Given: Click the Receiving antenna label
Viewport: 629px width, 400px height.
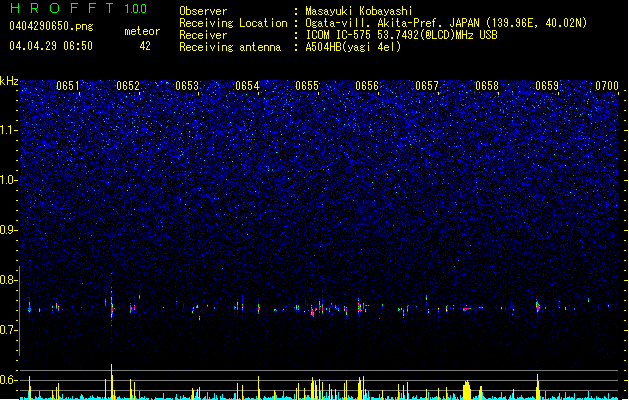Looking at the screenshot, I should point(230,47).
